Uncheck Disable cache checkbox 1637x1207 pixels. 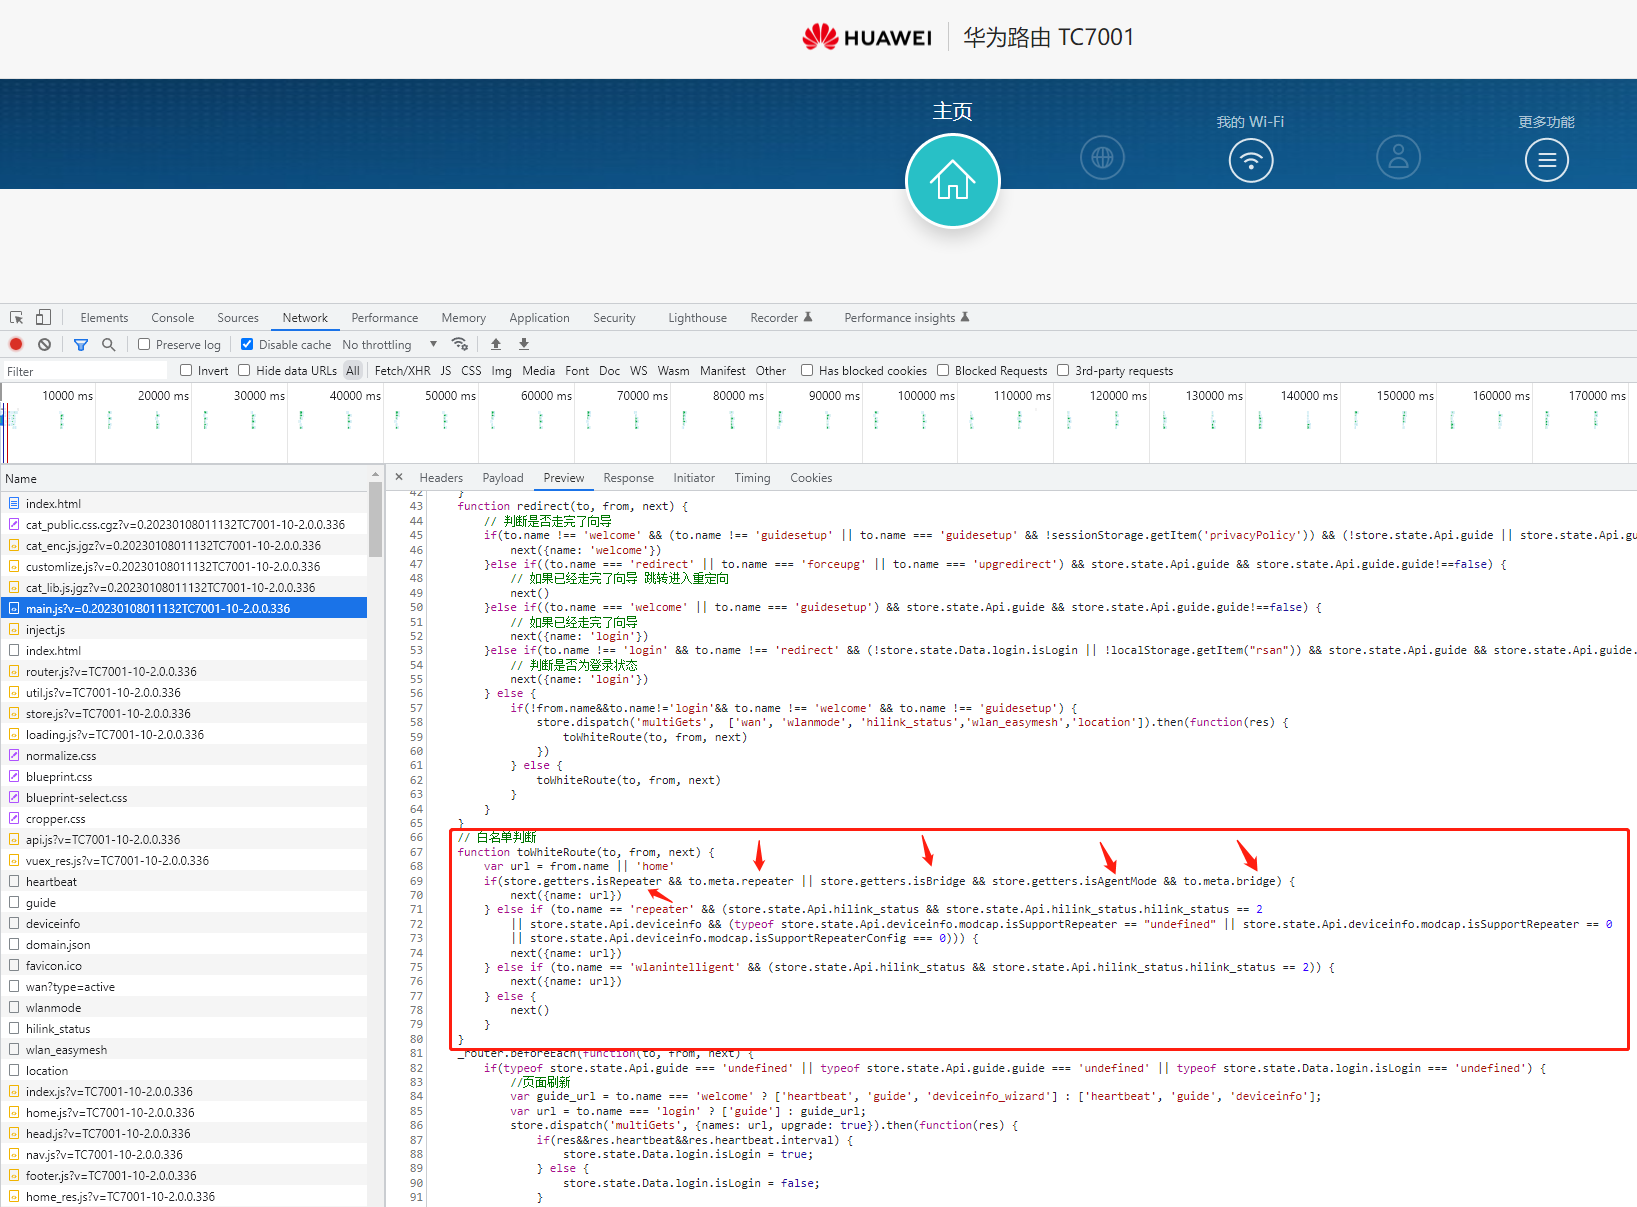(247, 344)
